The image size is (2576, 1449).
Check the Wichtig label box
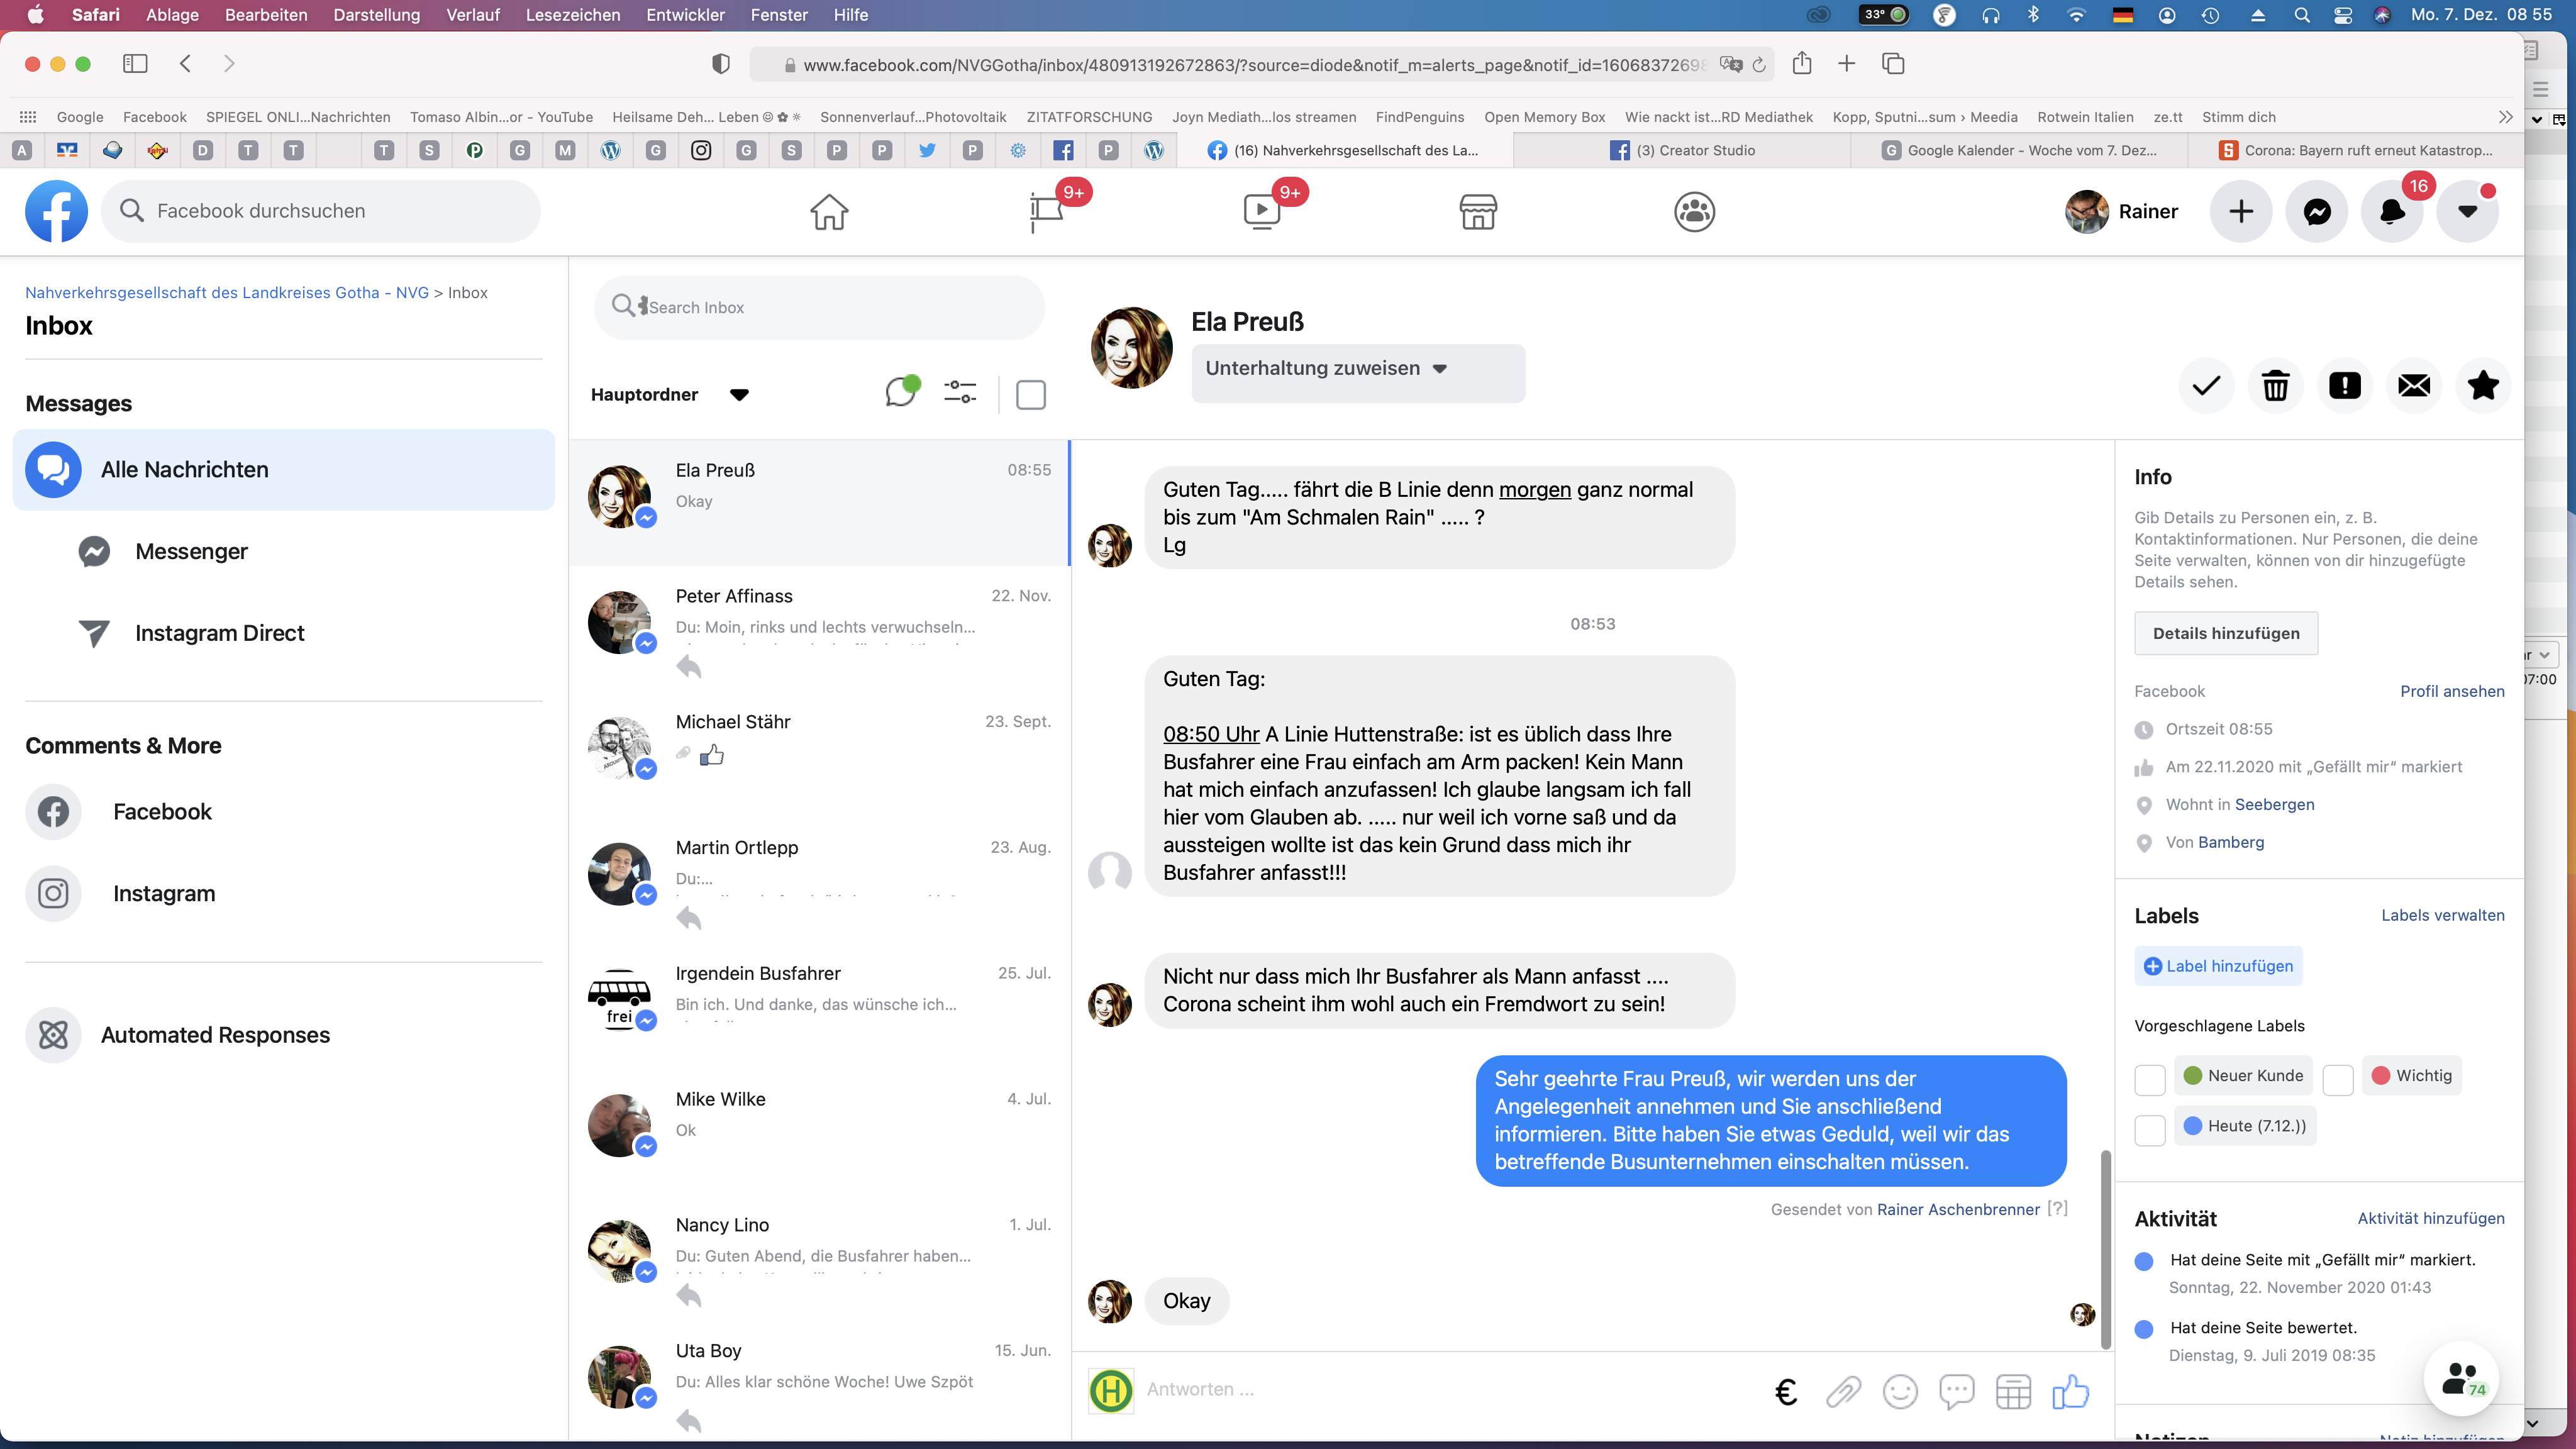click(2338, 1079)
